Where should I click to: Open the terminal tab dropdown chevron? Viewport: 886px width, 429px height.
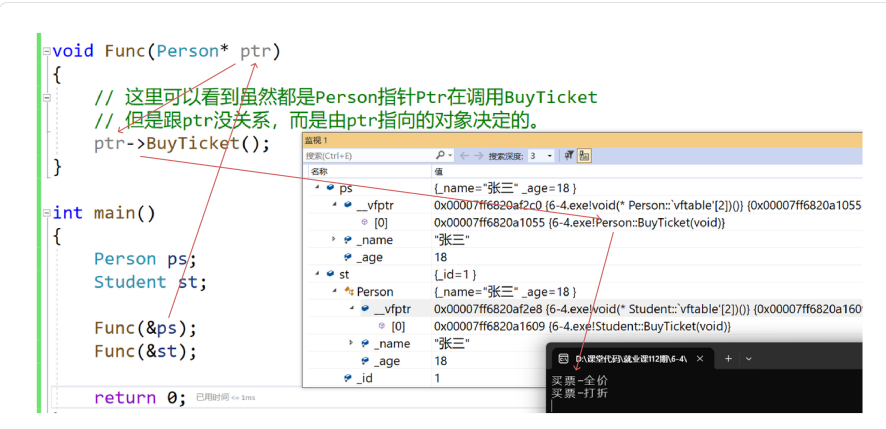[x=749, y=358]
